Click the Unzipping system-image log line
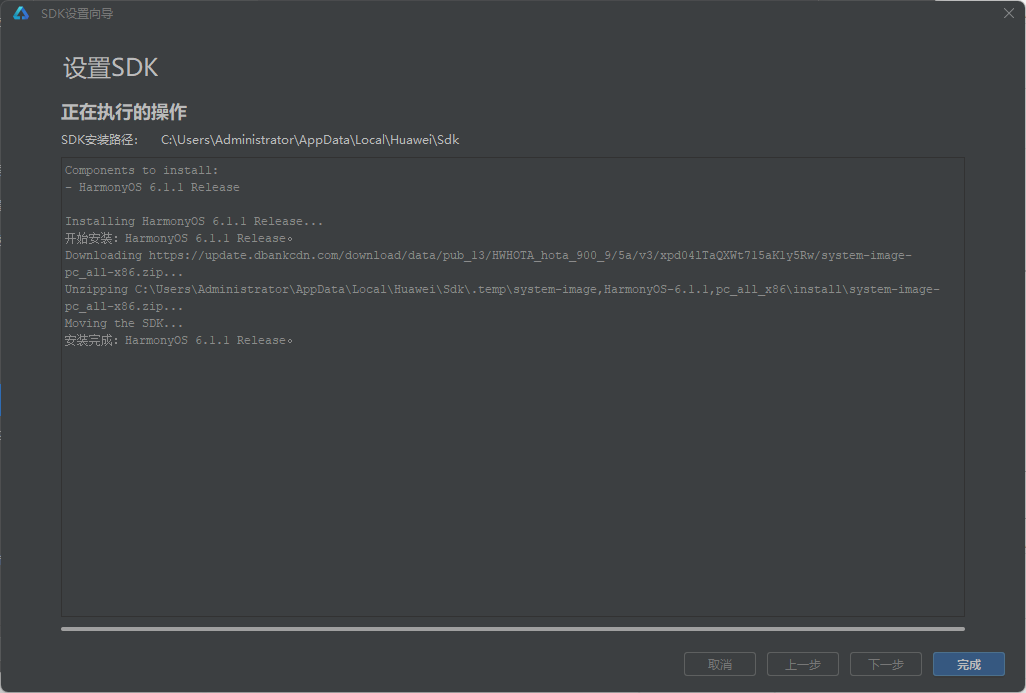 (x=502, y=298)
